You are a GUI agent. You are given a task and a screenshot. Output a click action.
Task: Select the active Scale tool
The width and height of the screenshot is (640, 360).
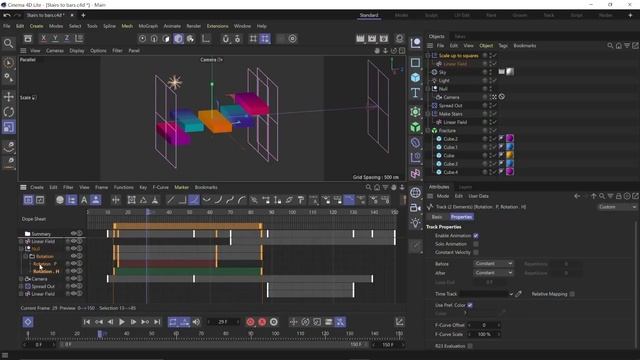pos(9,127)
